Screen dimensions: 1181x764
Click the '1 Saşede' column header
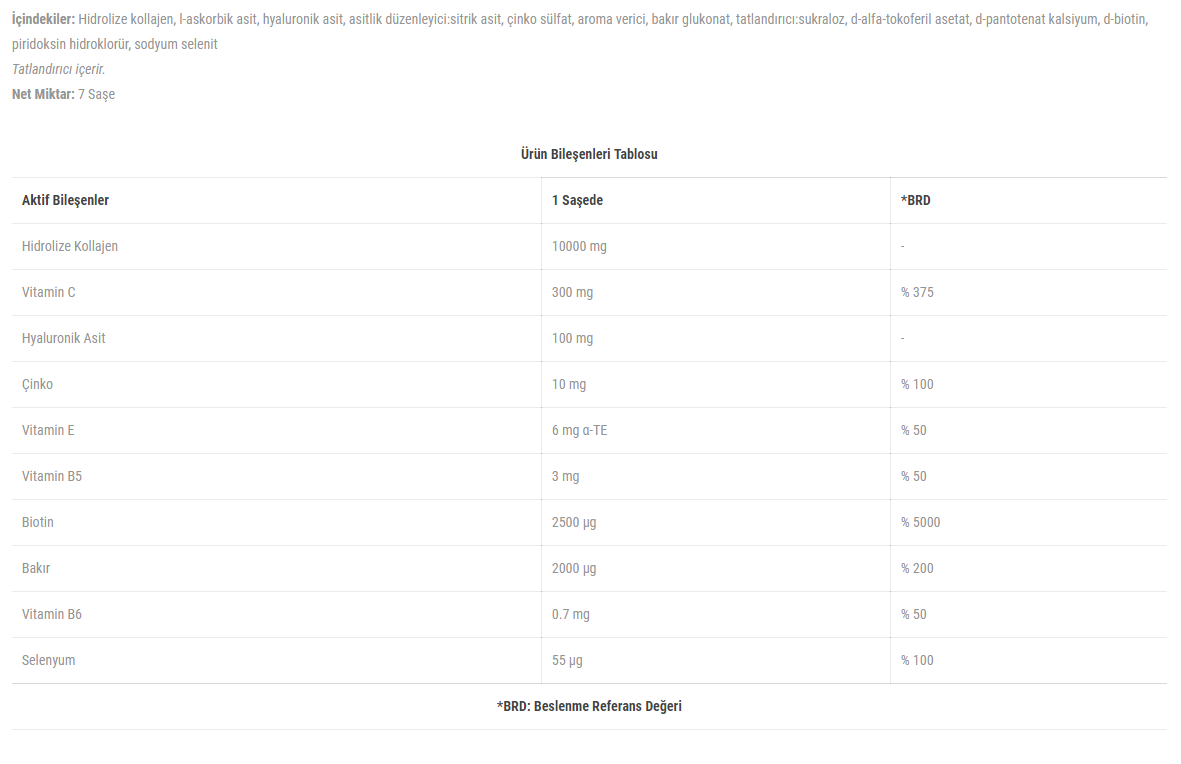577,200
